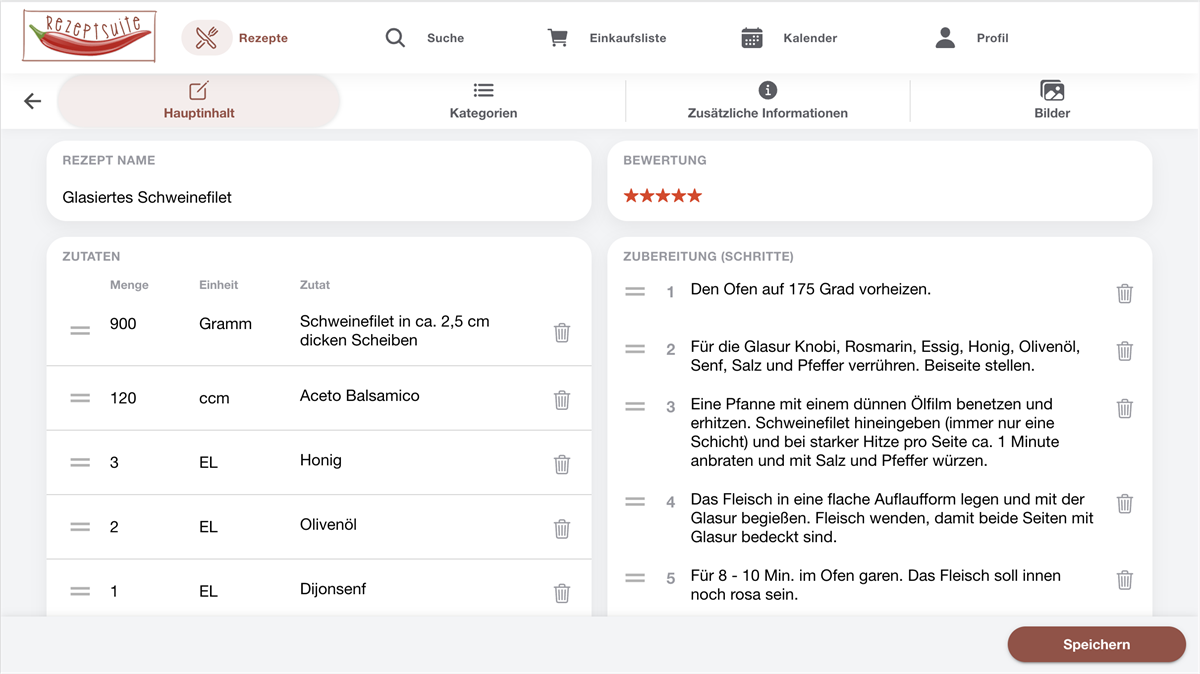The width and height of the screenshot is (1200, 674).
Task: Click the drag handle of step 4
Action: (635, 501)
